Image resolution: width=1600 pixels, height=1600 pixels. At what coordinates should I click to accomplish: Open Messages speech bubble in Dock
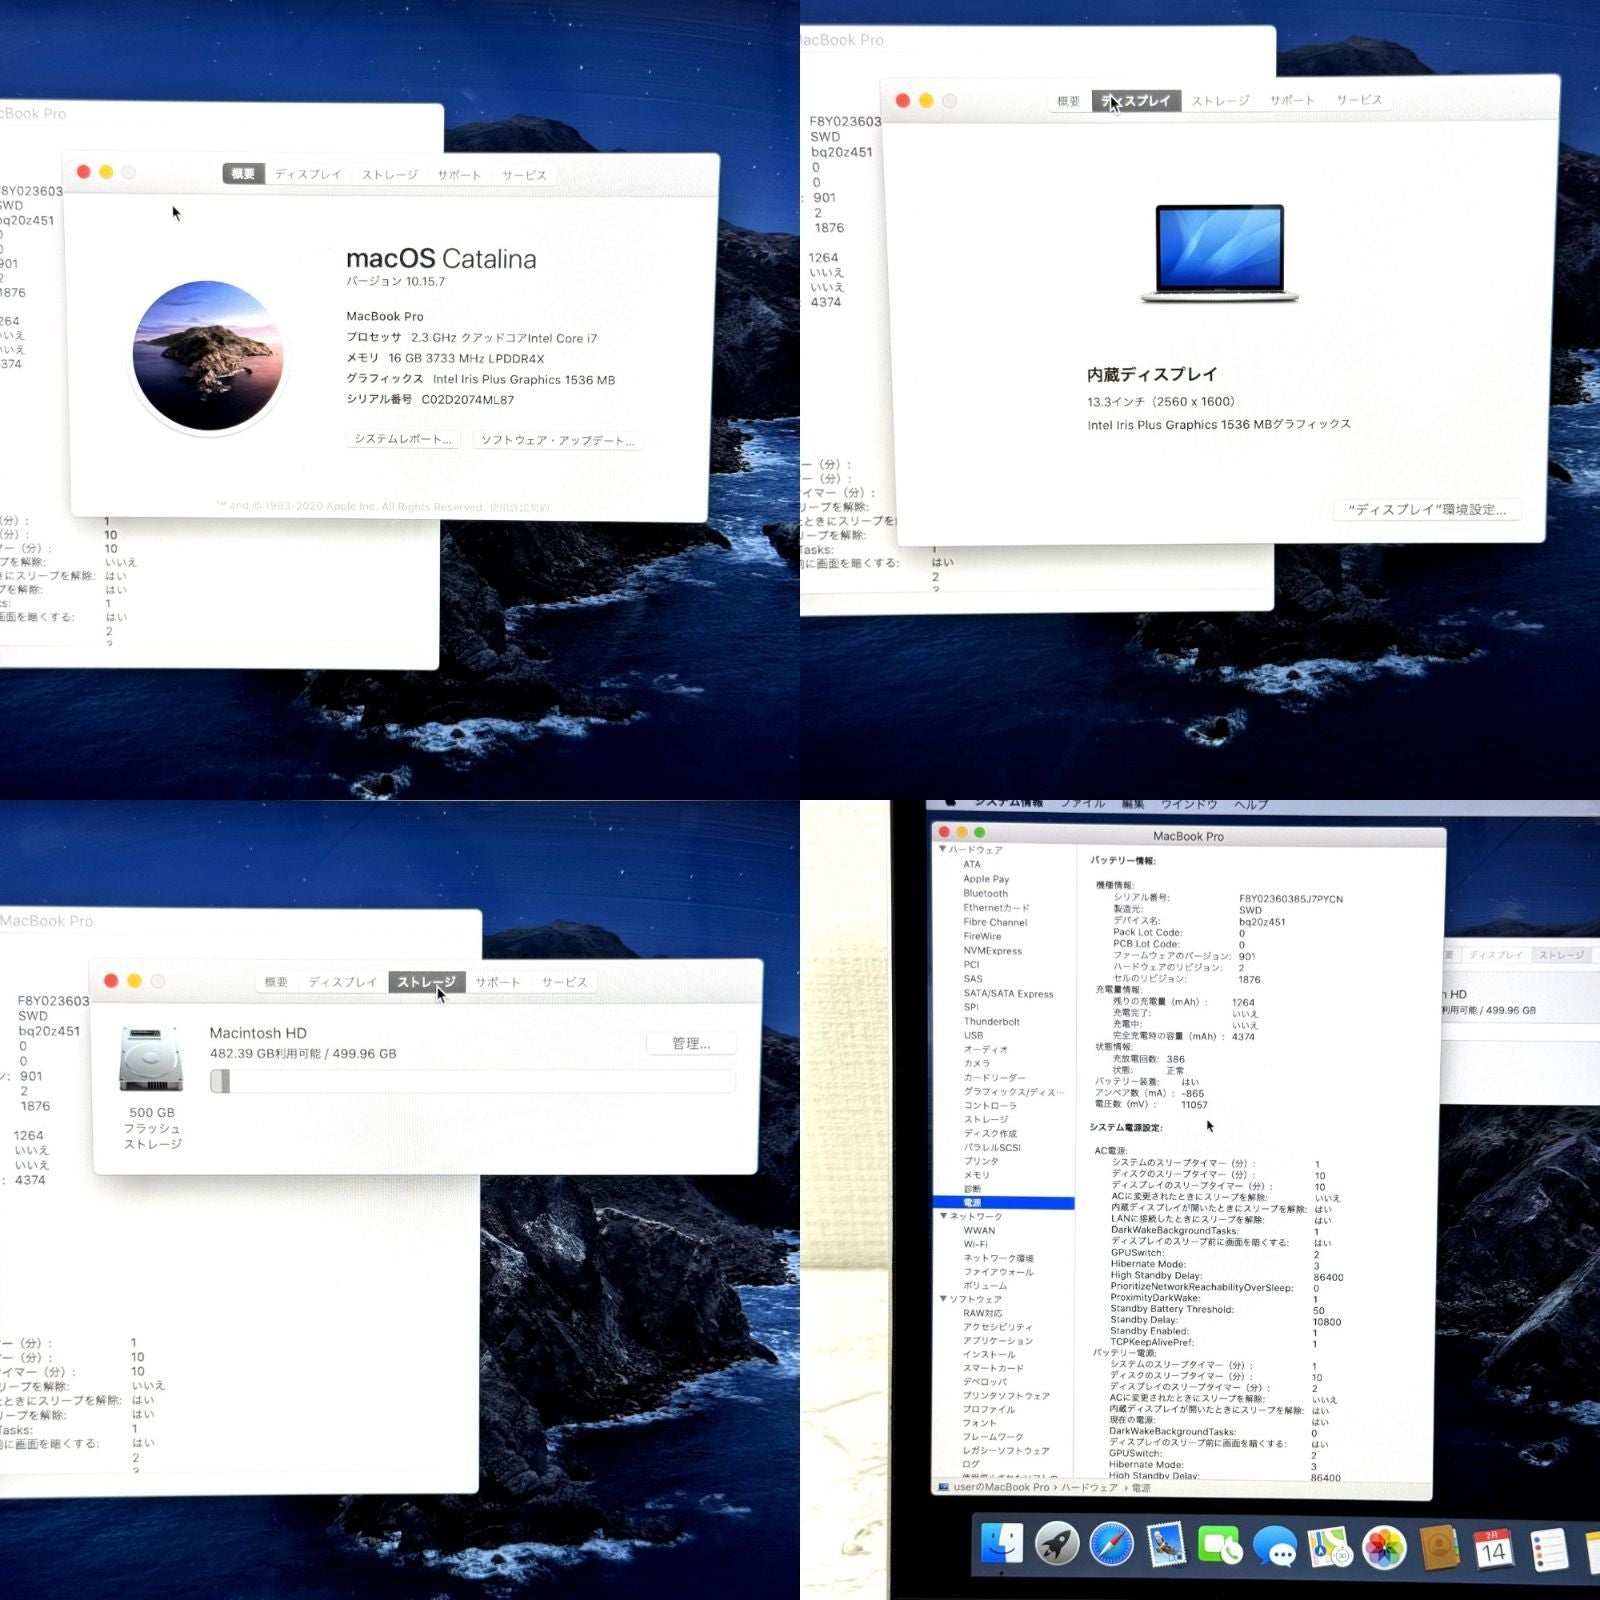[1275, 1547]
